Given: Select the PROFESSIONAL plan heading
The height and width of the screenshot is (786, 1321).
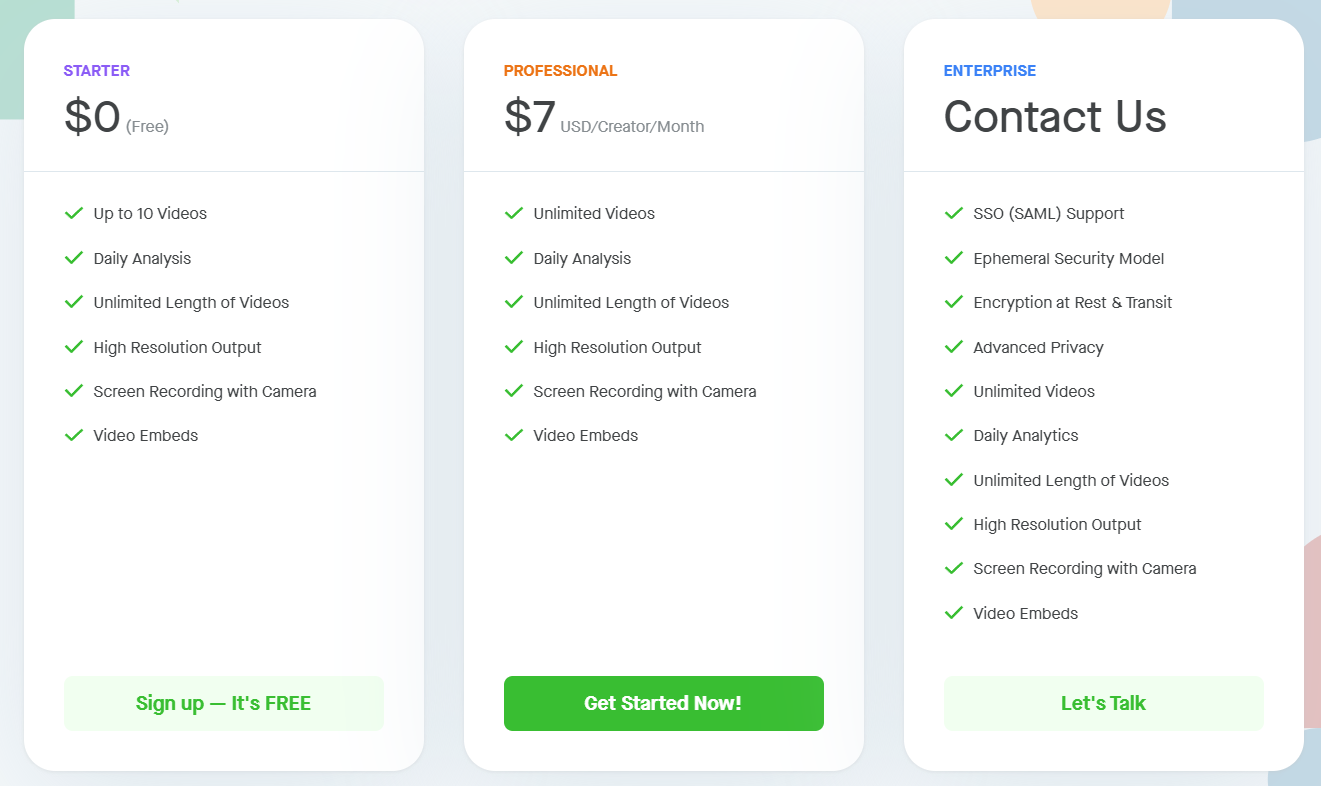Looking at the screenshot, I should pos(560,71).
